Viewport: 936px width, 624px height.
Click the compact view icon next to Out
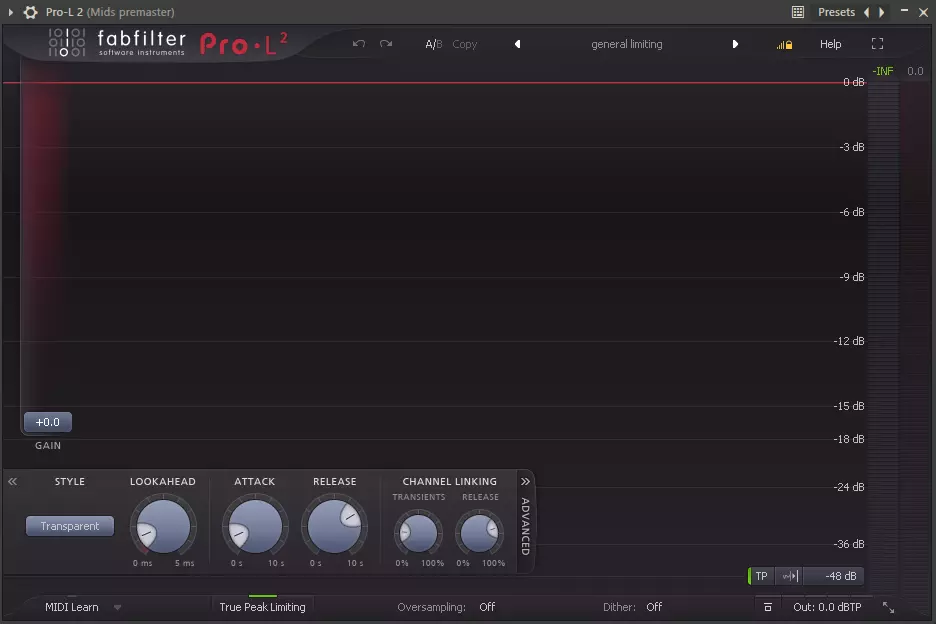pos(768,607)
